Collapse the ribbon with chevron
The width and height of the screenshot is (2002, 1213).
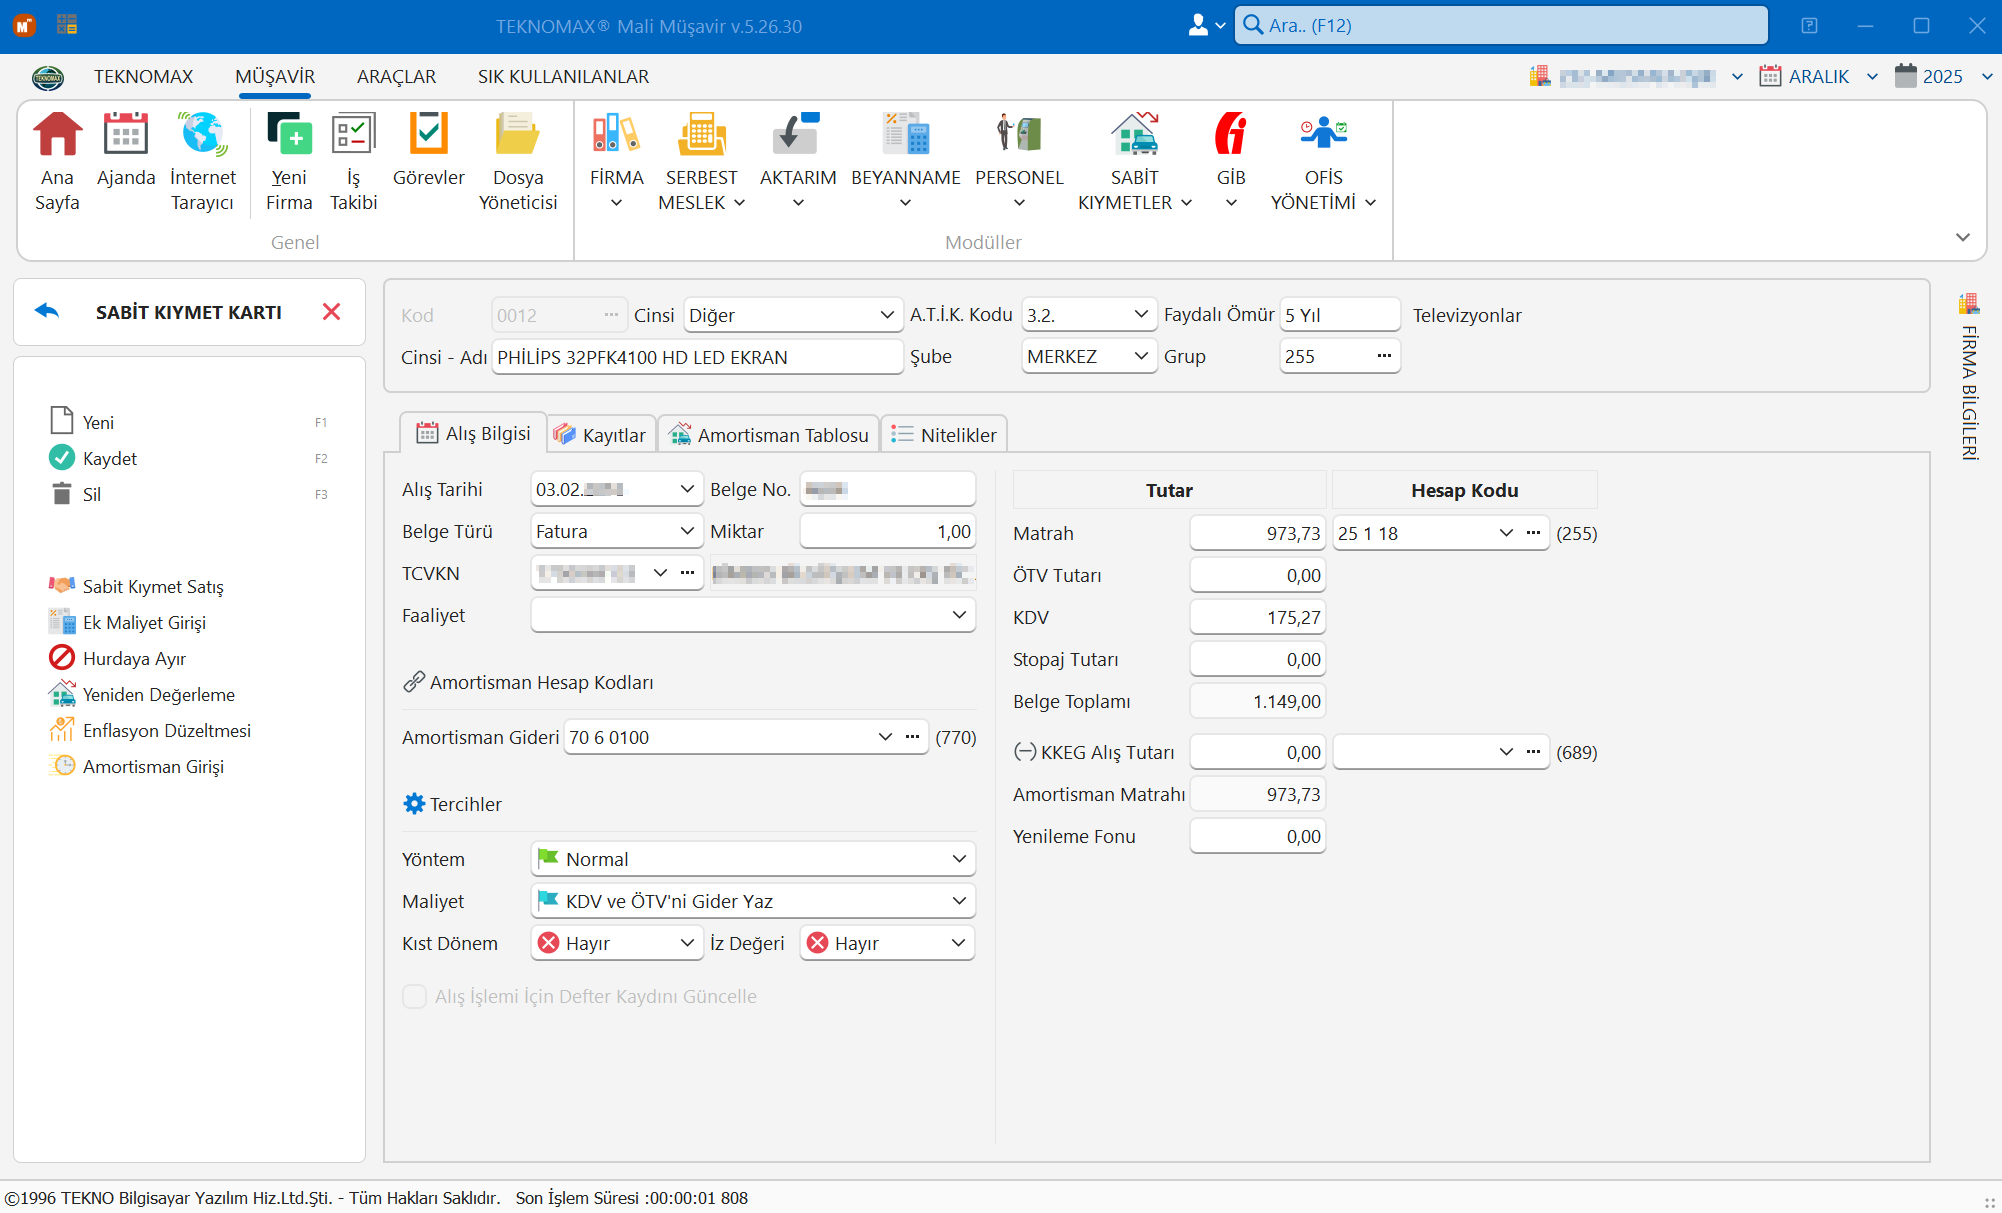1963,237
